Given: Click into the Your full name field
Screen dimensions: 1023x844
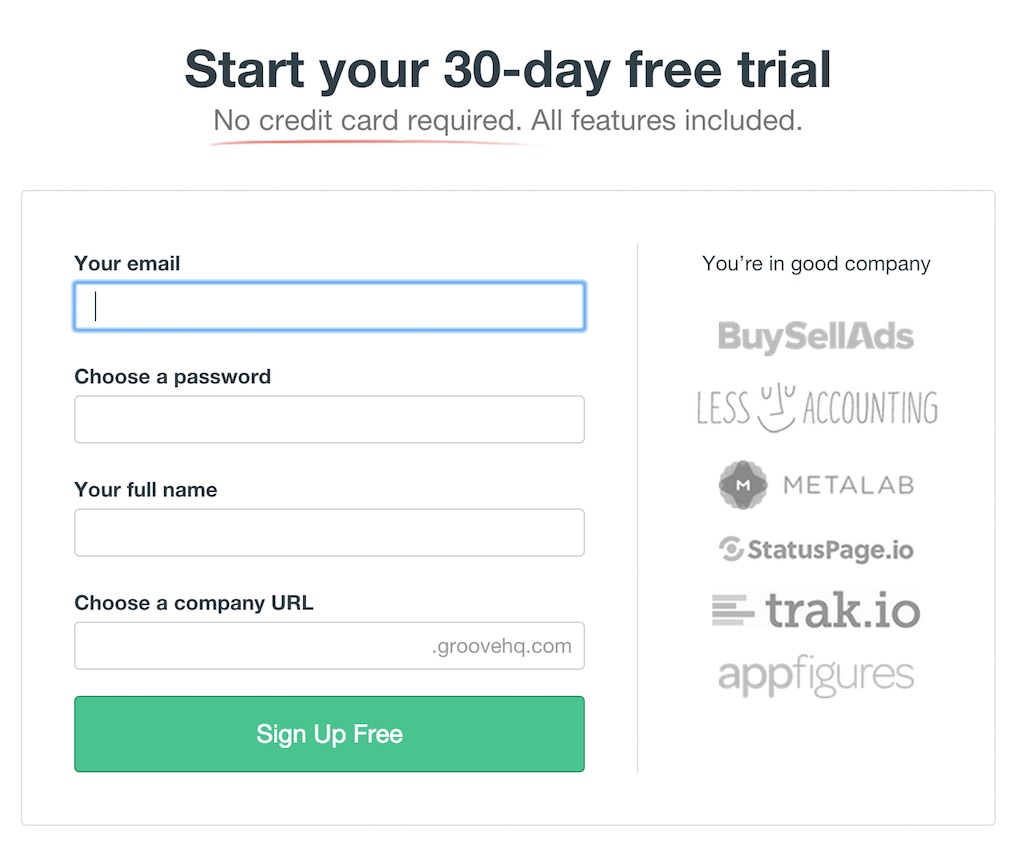Looking at the screenshot, I should coord(329,532).
